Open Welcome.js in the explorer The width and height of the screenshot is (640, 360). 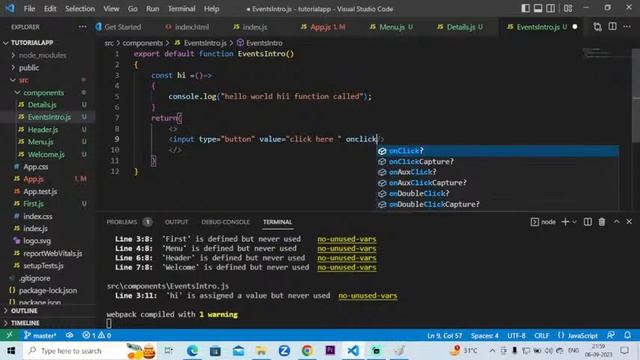click(x=46, y=154)
